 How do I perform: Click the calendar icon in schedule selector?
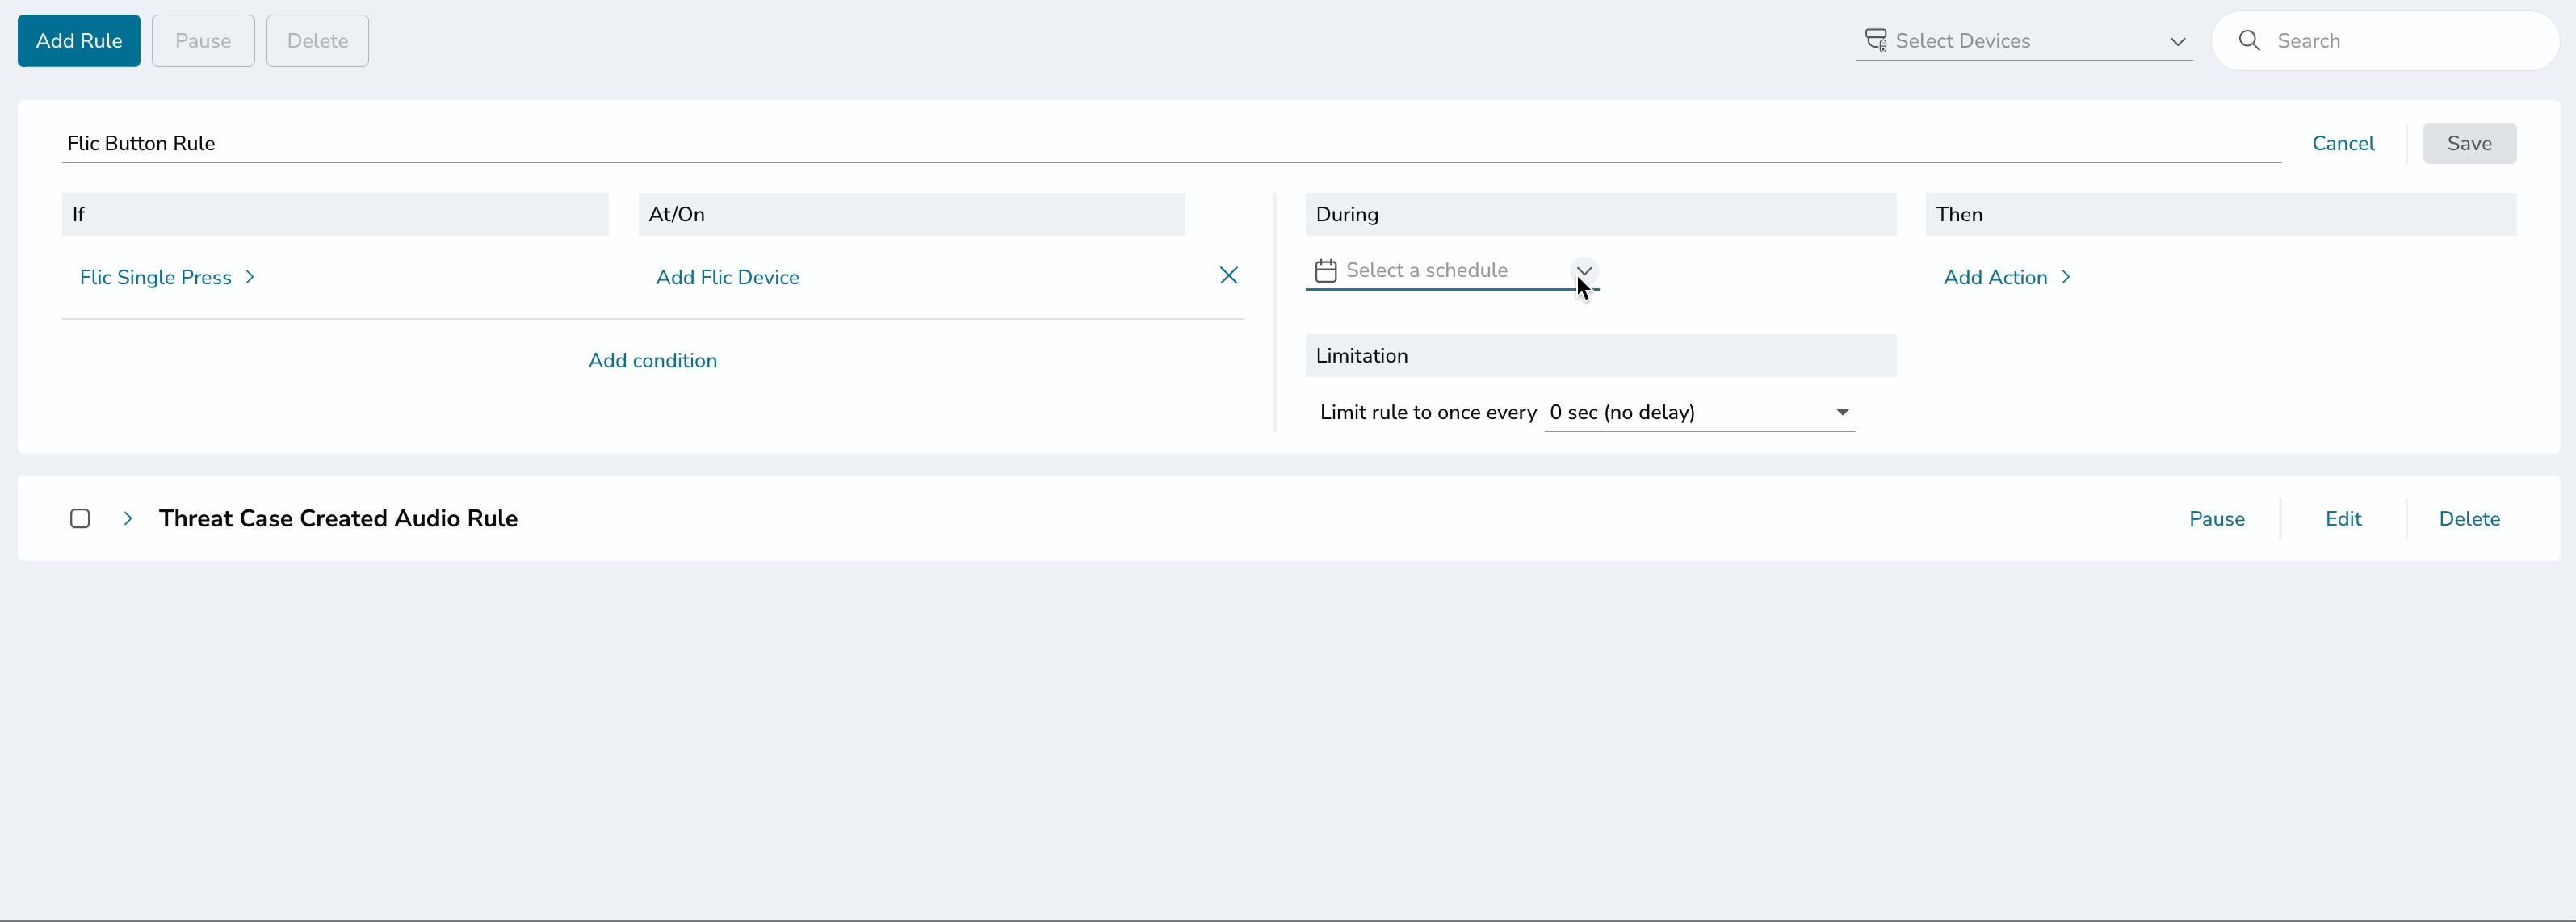pos(1326,271)
